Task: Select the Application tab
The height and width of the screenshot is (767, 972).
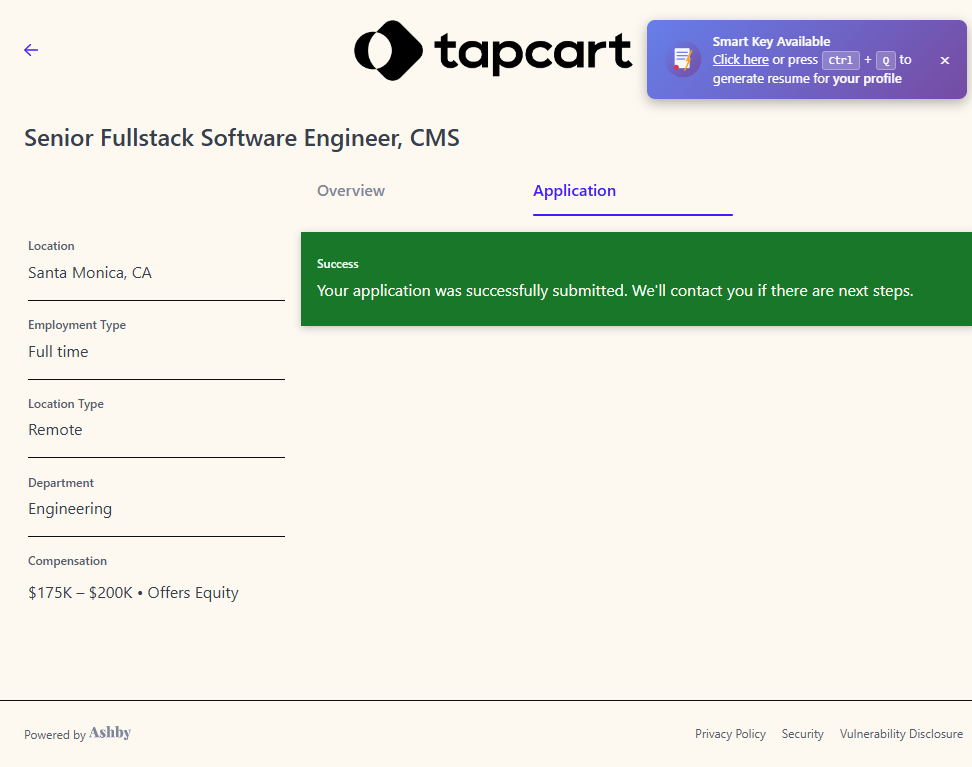Action: coord(574,191)
